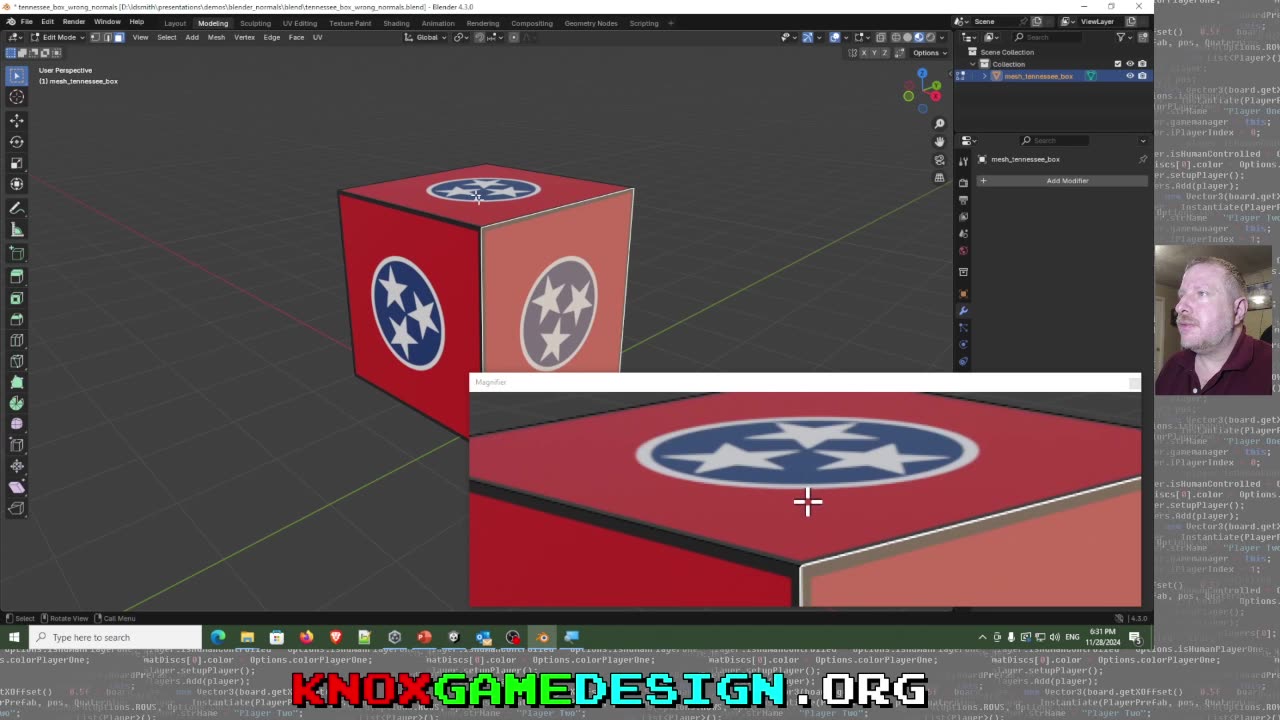Screen dimensions: 1280x720
Task: Open the pivot point dropdown
Action: point(460,37)
